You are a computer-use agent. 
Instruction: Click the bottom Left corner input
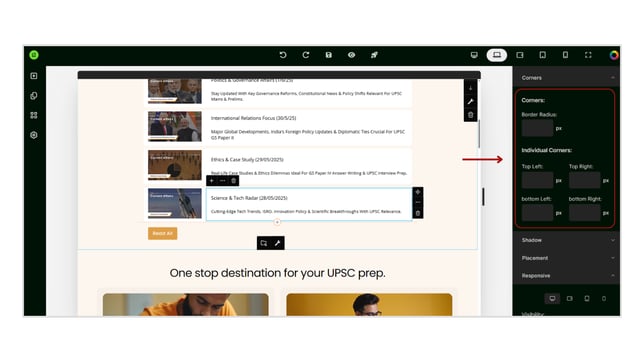pyautogui.click(x=537, y=213)
